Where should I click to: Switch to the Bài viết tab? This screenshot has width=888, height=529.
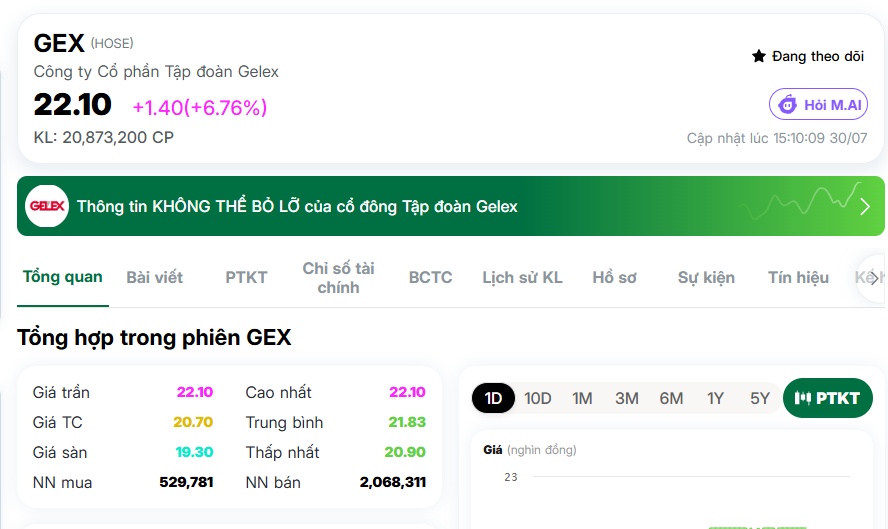coord(155,278)
